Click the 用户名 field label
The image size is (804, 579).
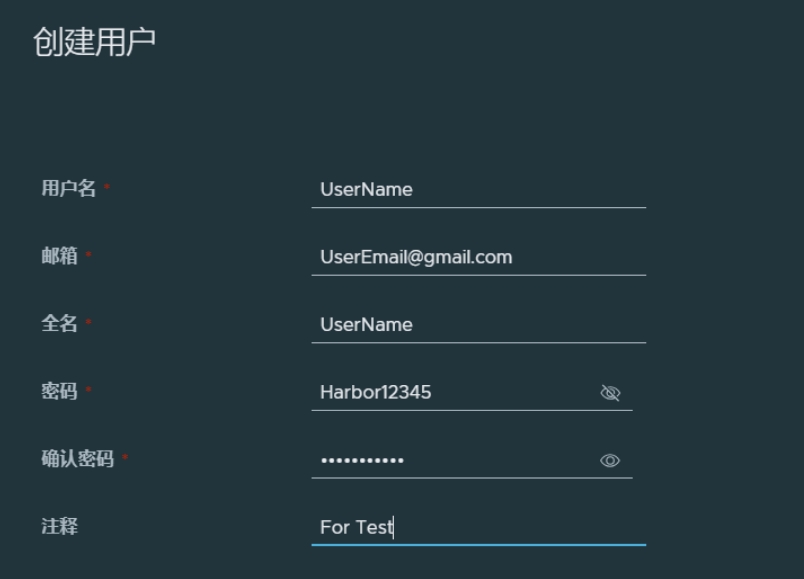click(x=69, y=188)
